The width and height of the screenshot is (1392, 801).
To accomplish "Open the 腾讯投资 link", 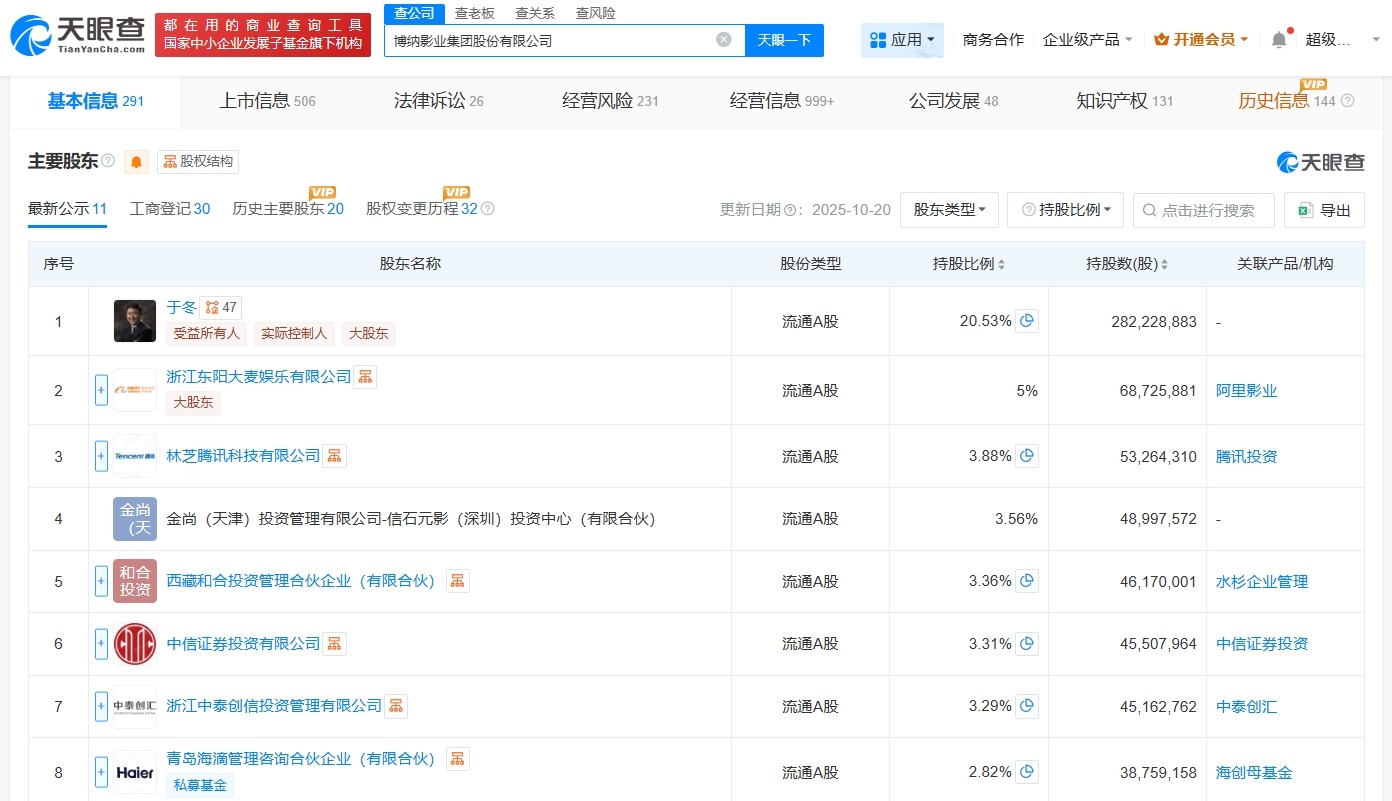I will [x=1246, y=456].
